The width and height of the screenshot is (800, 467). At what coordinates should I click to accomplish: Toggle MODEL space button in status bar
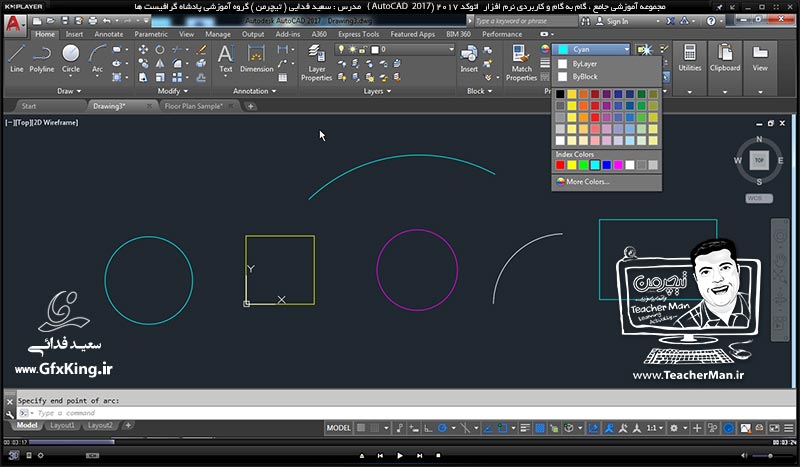tap(338, 428)
